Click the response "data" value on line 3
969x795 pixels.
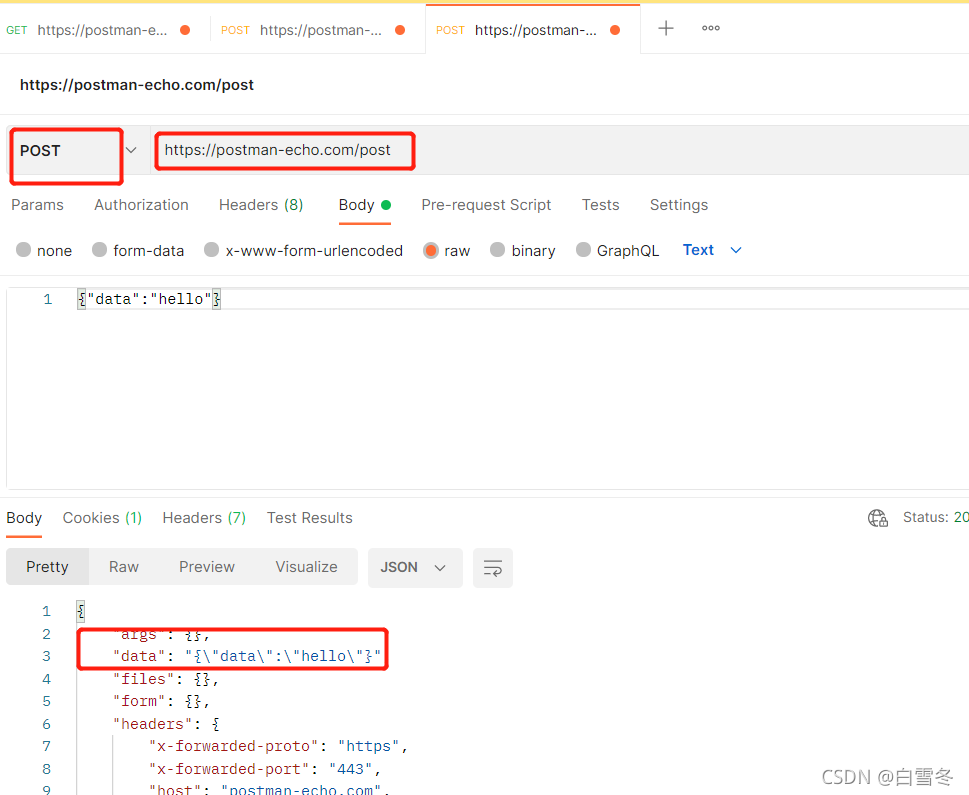click(283, 656)
